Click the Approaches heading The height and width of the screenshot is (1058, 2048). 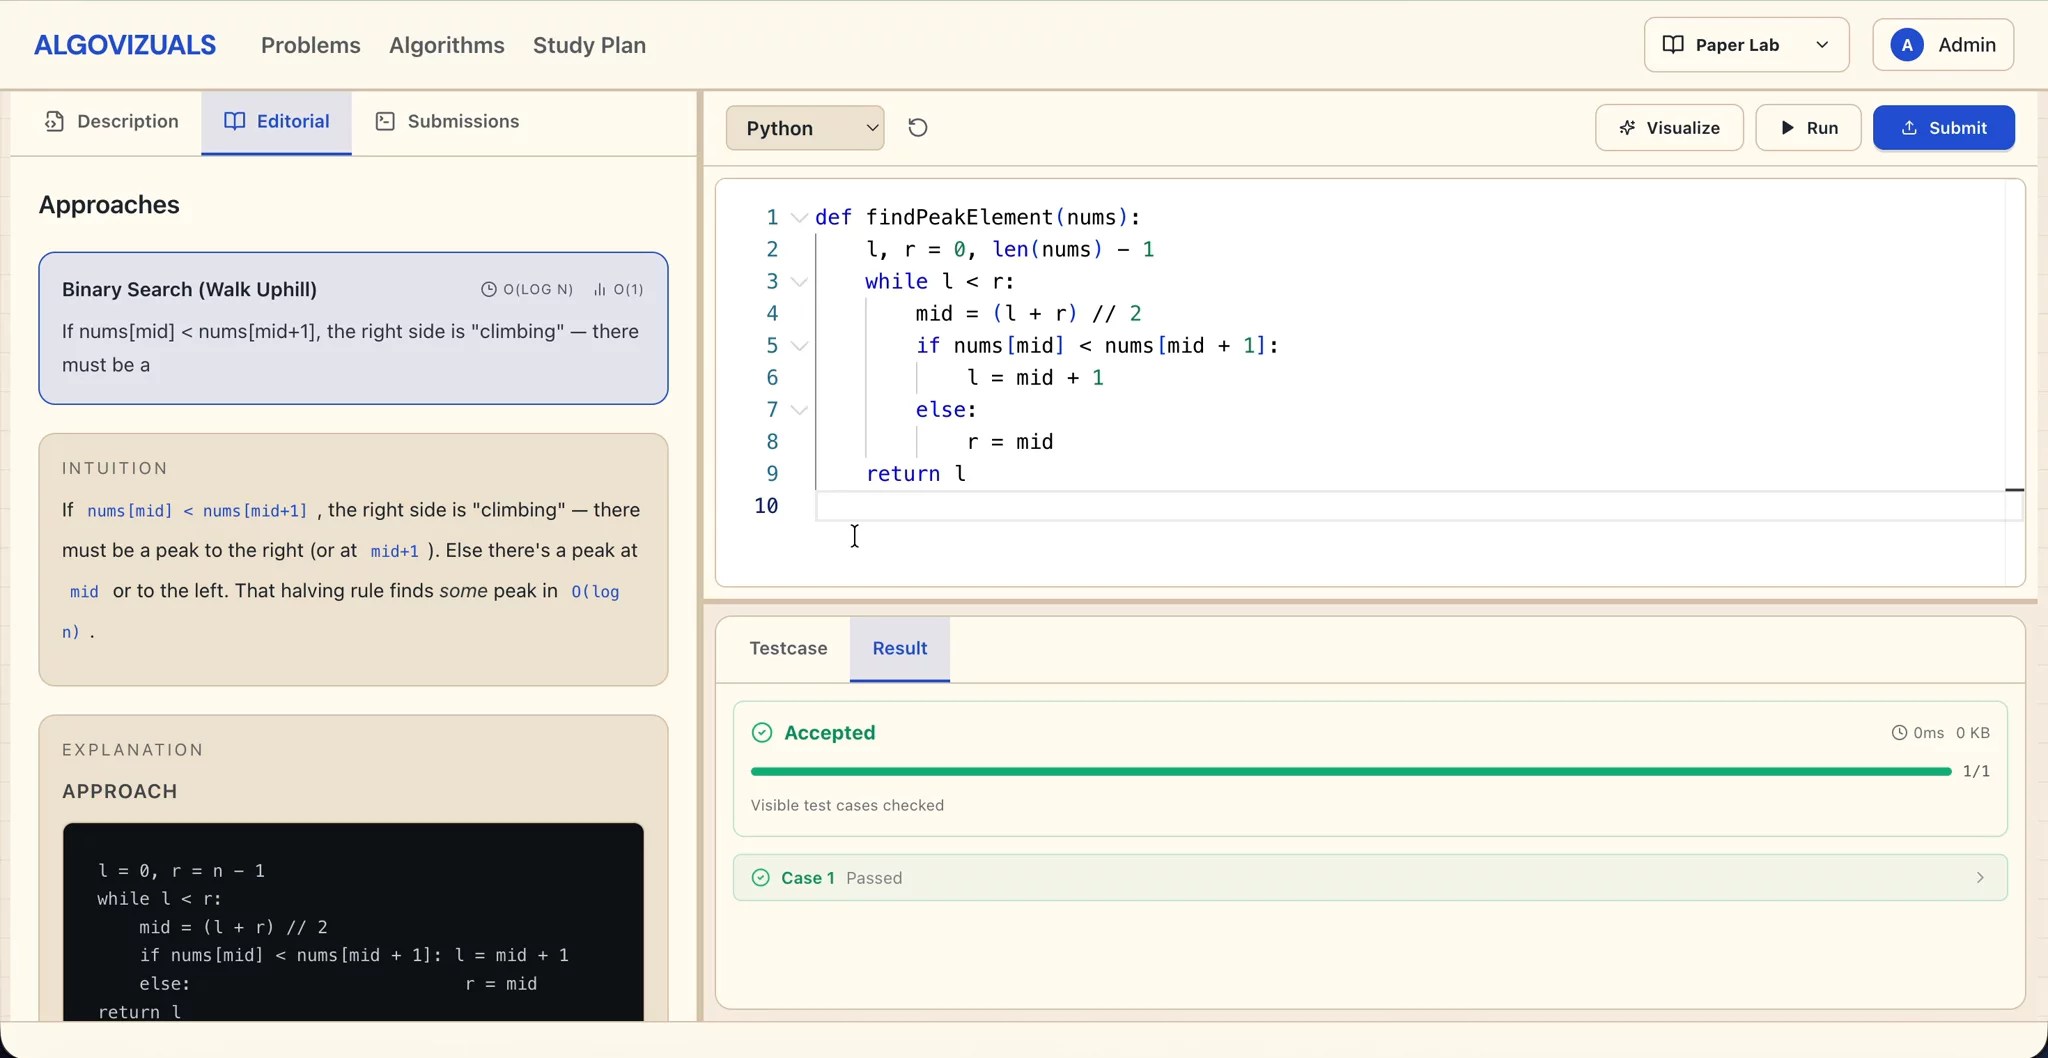click(x=109, y=205)
